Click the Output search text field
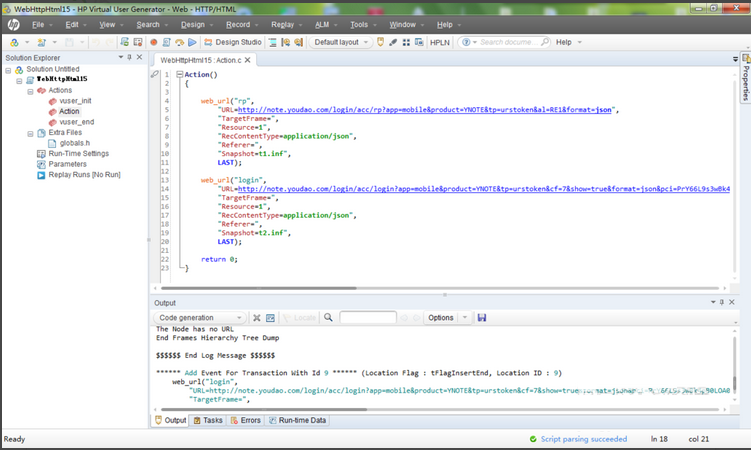 (x=368, y=317)
